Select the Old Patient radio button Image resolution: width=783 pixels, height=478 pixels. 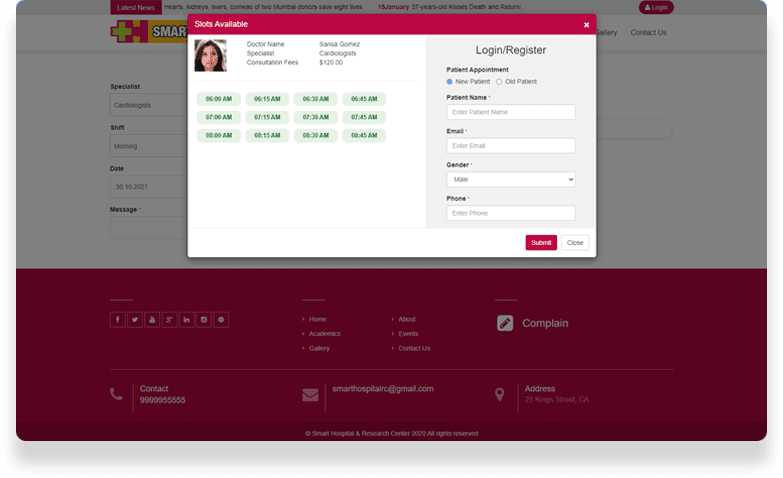click(499, 81)
